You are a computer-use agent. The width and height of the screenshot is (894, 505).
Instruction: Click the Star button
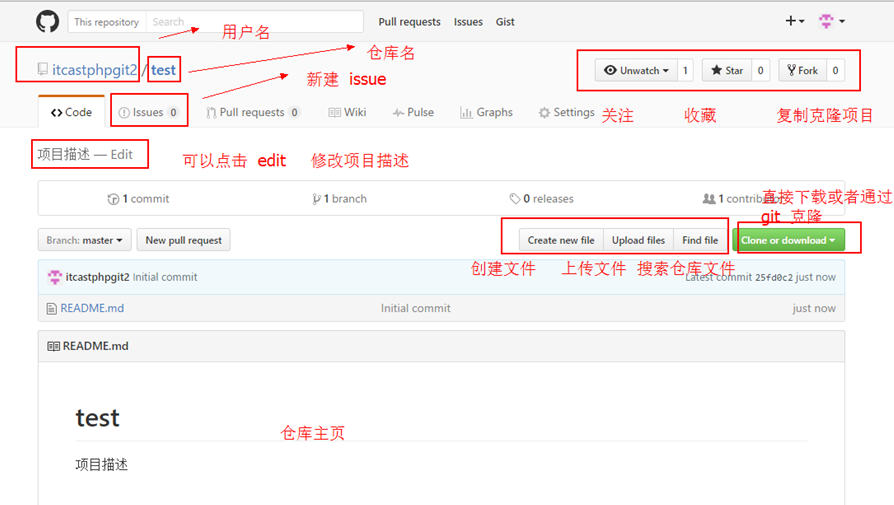click(x=727, y=71)
